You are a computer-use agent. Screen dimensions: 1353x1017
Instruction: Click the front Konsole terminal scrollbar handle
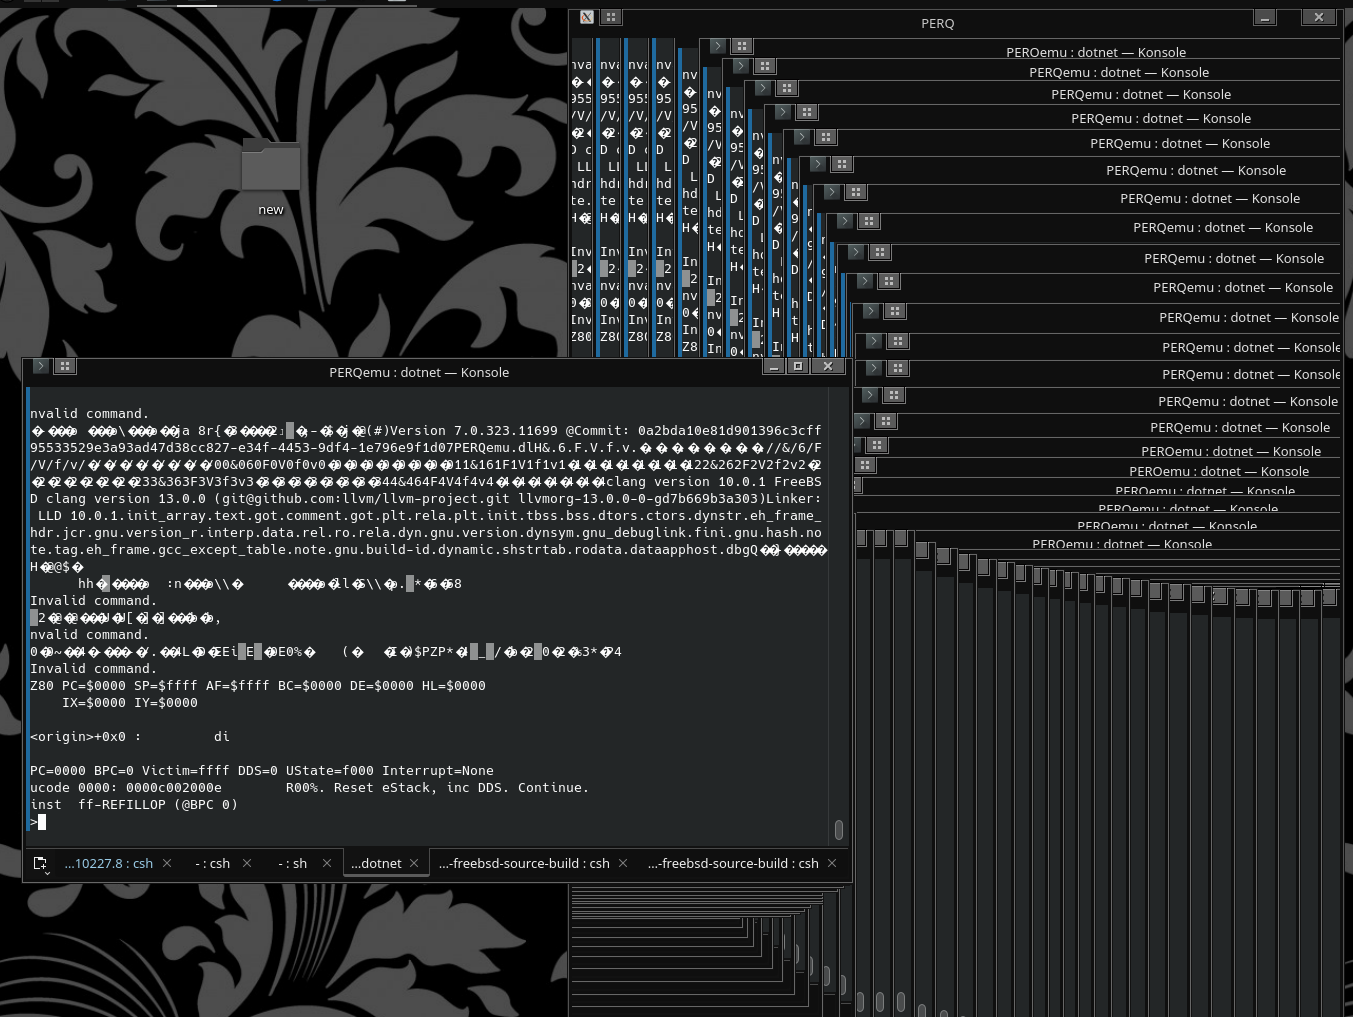(x=838, y=830)
